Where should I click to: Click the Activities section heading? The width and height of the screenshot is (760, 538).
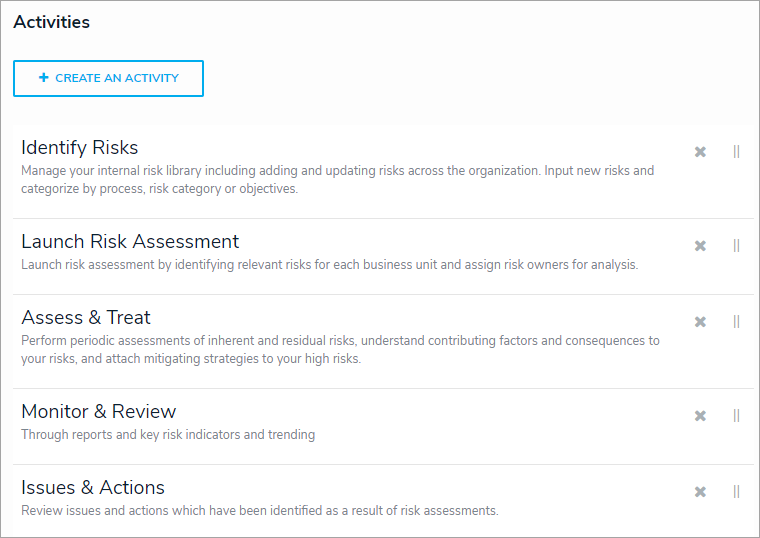(x=51, y=22)
